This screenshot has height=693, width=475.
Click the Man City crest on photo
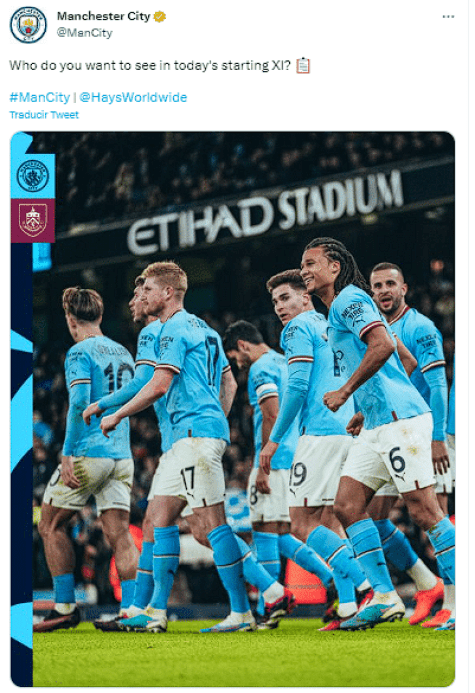coord(33,176)
